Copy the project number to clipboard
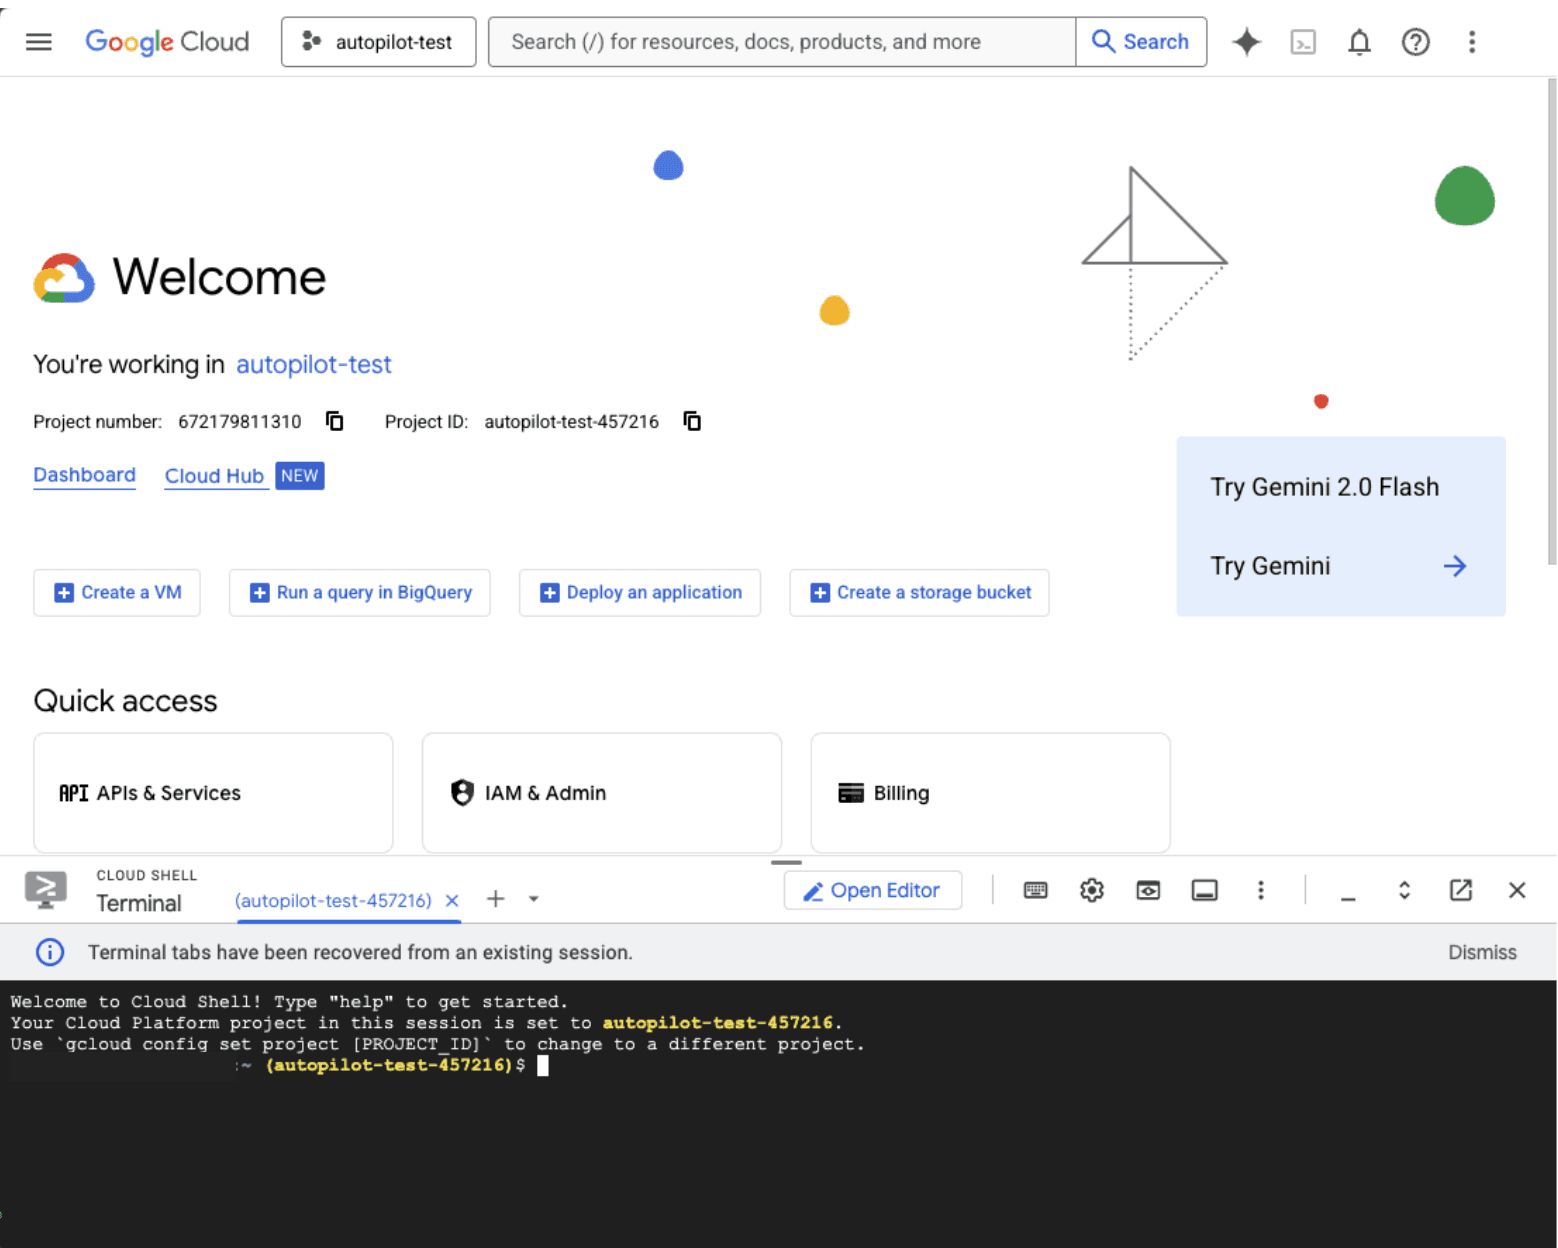1558x1248 pixels. point(335,421)
